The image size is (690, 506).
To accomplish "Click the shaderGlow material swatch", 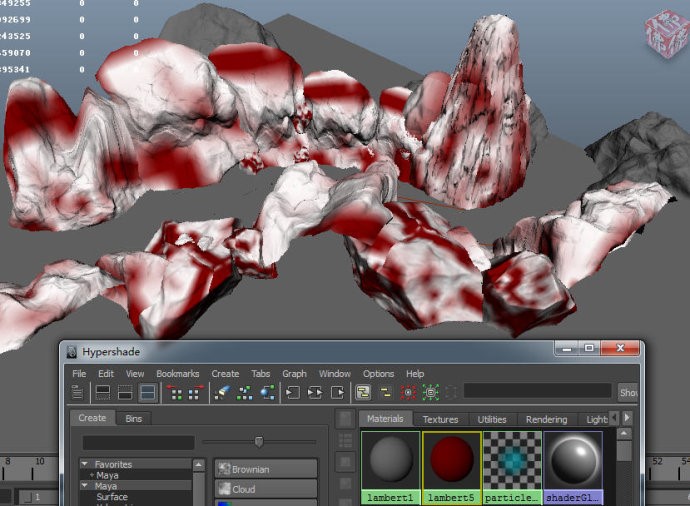I will 573,461.
